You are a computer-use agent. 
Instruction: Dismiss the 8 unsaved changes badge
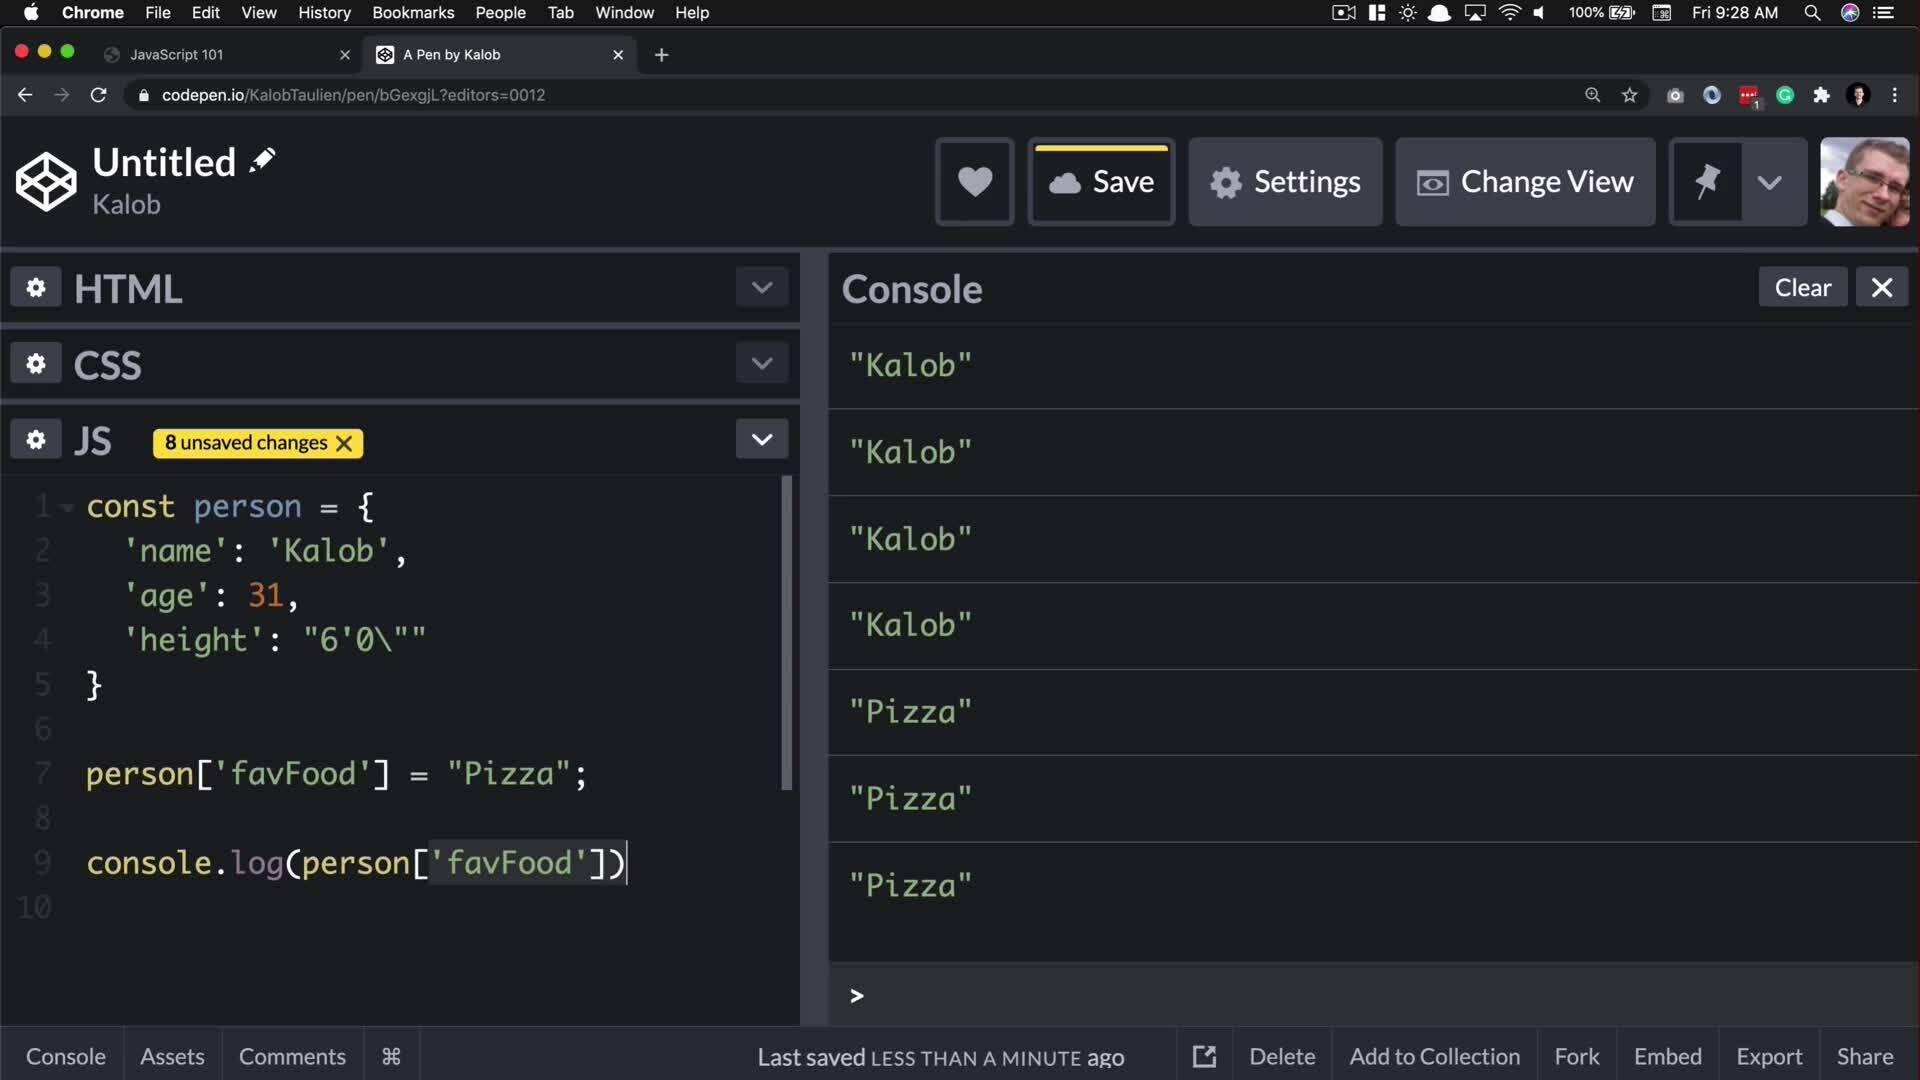[x=344, y=443]
